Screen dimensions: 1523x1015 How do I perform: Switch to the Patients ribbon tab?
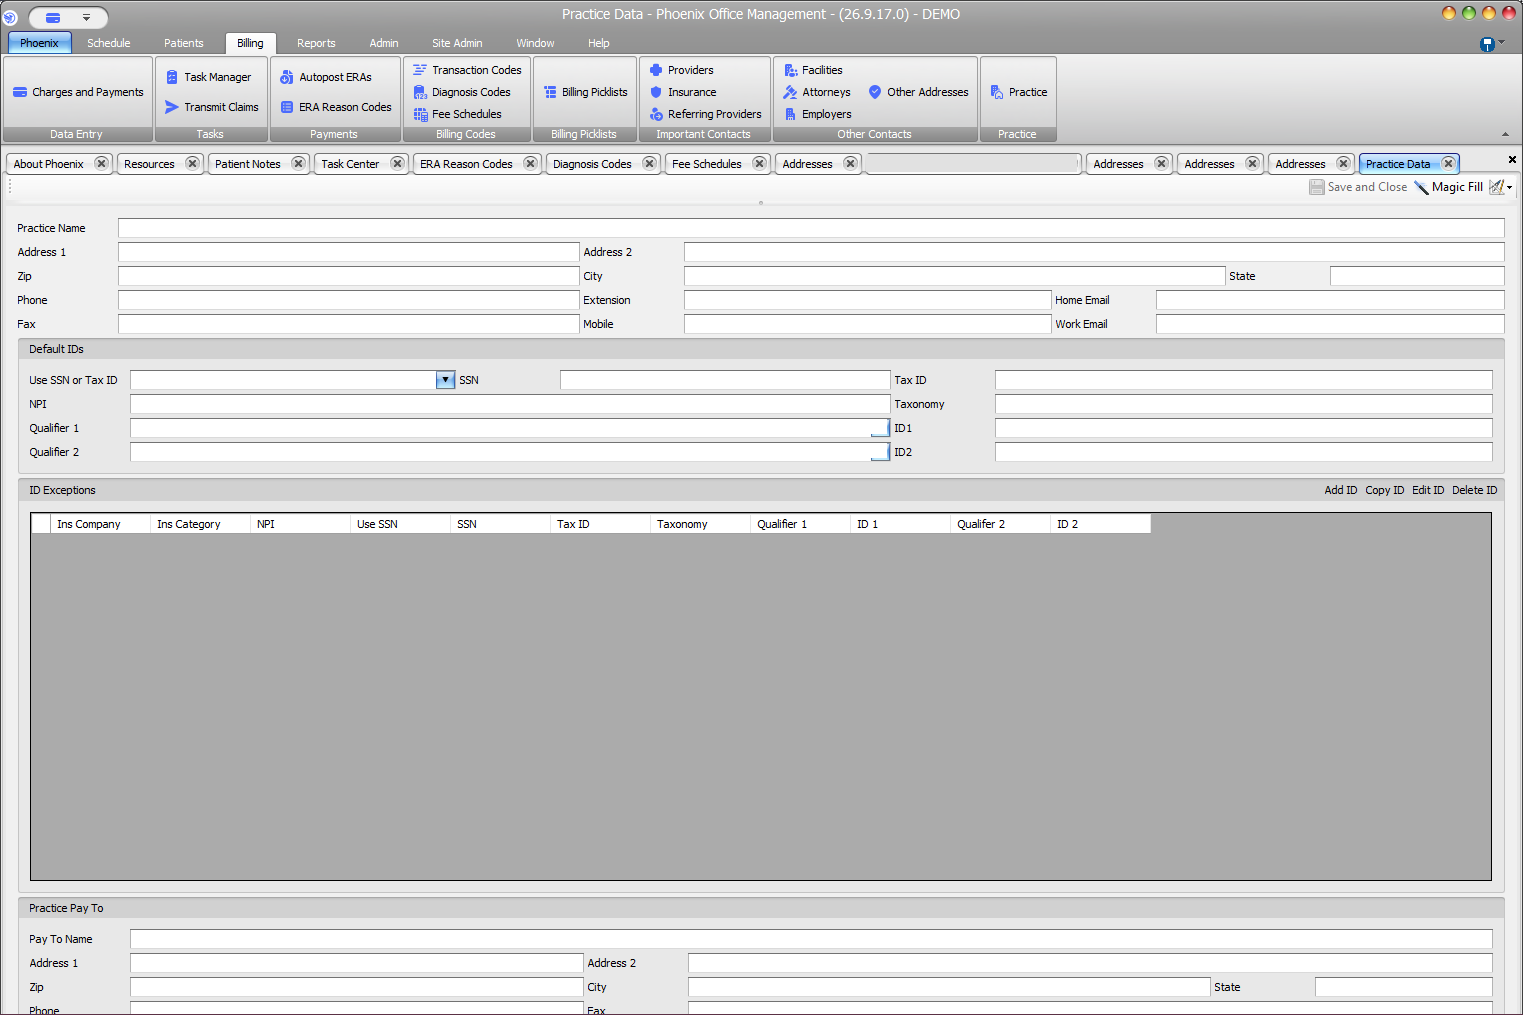point(183,43)
